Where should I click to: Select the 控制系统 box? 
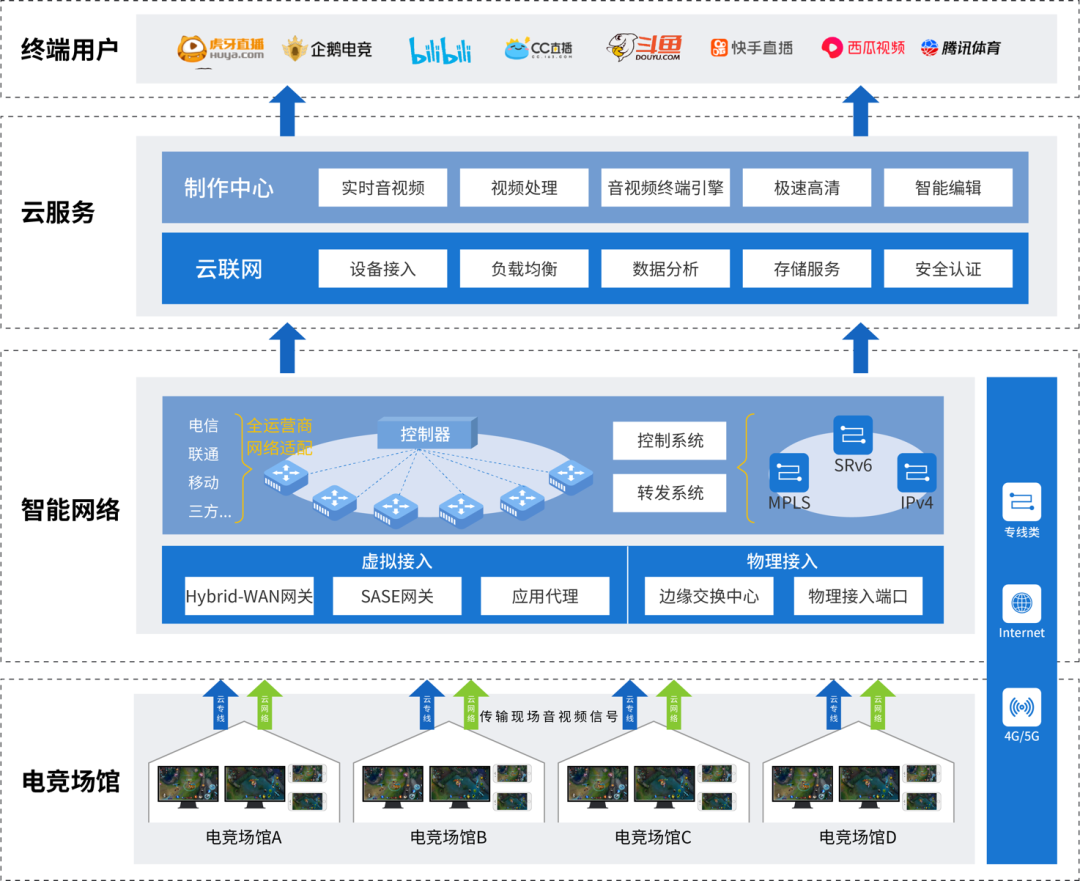[x=669, y=441]
